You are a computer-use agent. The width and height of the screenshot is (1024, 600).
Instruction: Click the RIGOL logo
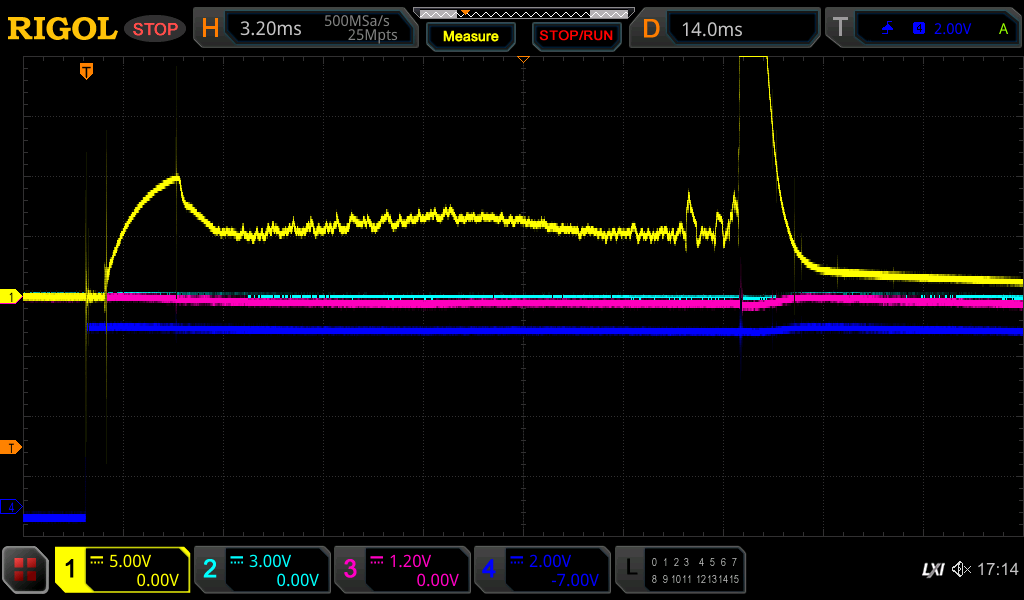pyautogui.click(x=62, y=28)
